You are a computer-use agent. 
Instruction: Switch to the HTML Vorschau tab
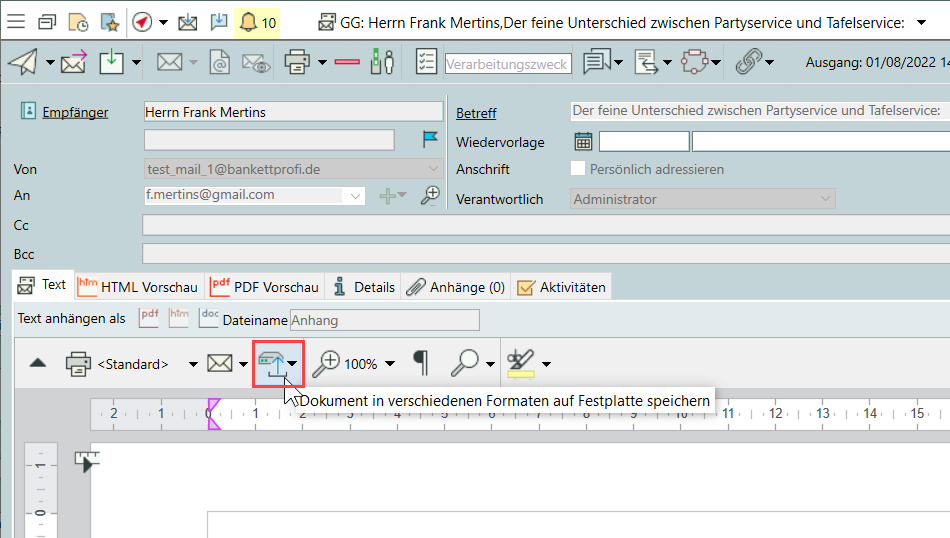(140, 287)
